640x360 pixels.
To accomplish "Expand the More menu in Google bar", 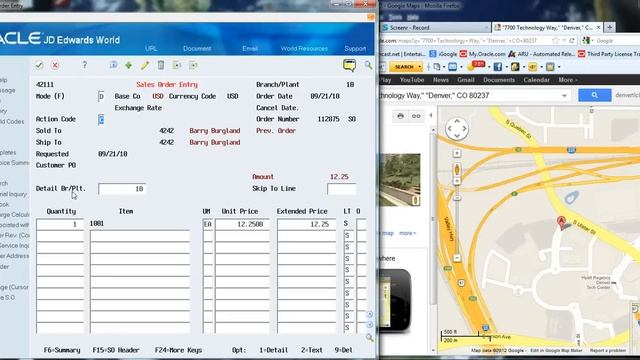I will 567,80.
